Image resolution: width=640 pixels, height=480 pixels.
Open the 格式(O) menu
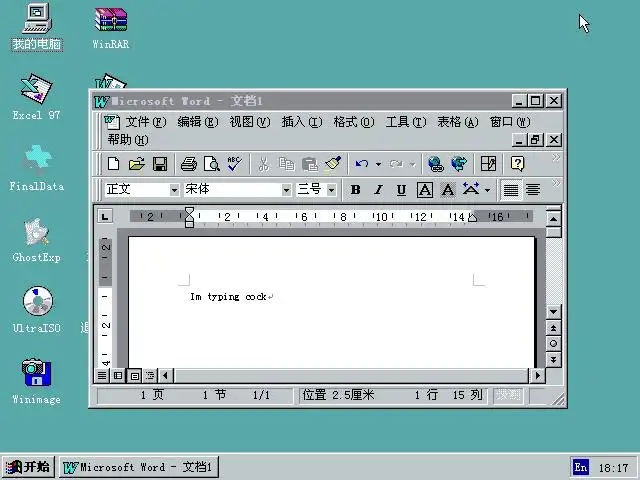[x=353, y=122]
